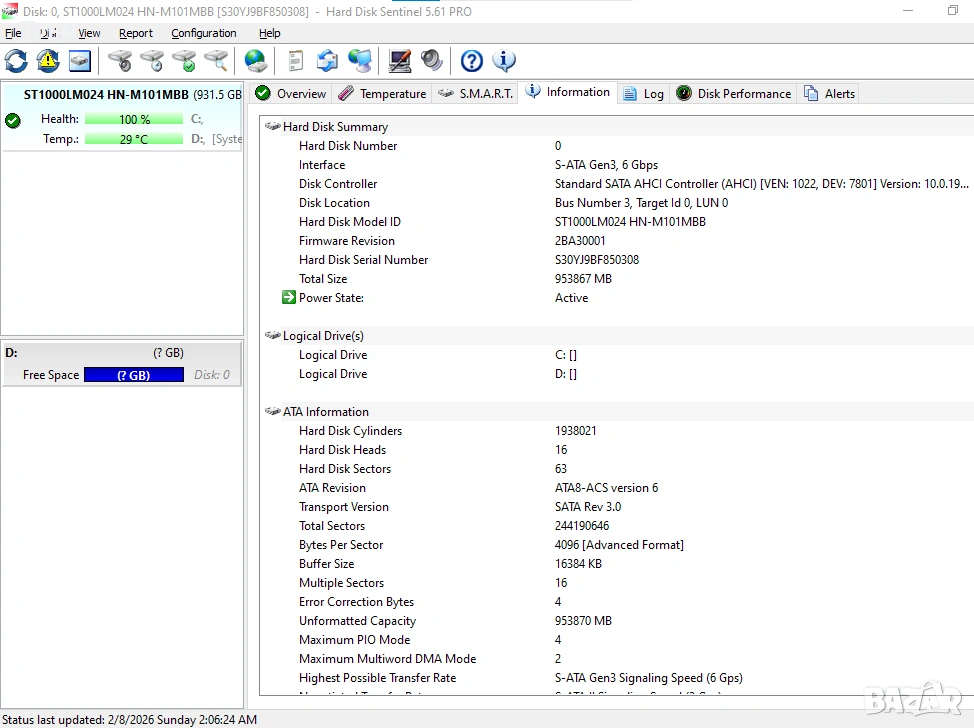974x728 pixels.
Task: Open the Disk Performance tab
Action: 734,94
